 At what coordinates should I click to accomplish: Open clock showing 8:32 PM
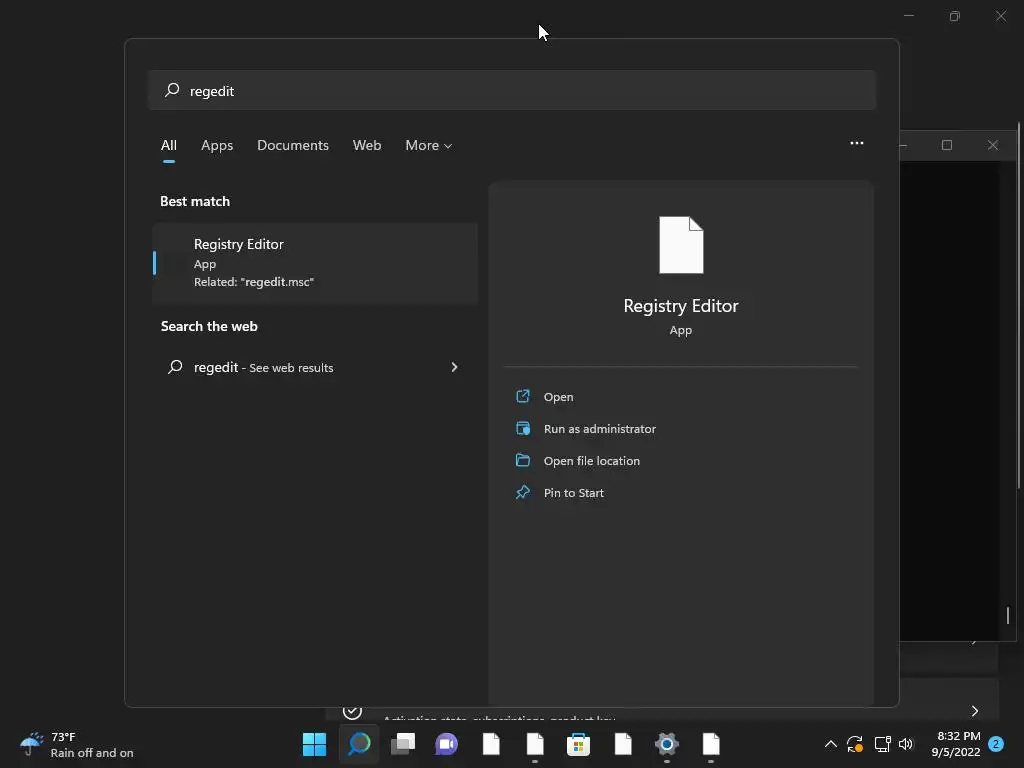(956, 744)
